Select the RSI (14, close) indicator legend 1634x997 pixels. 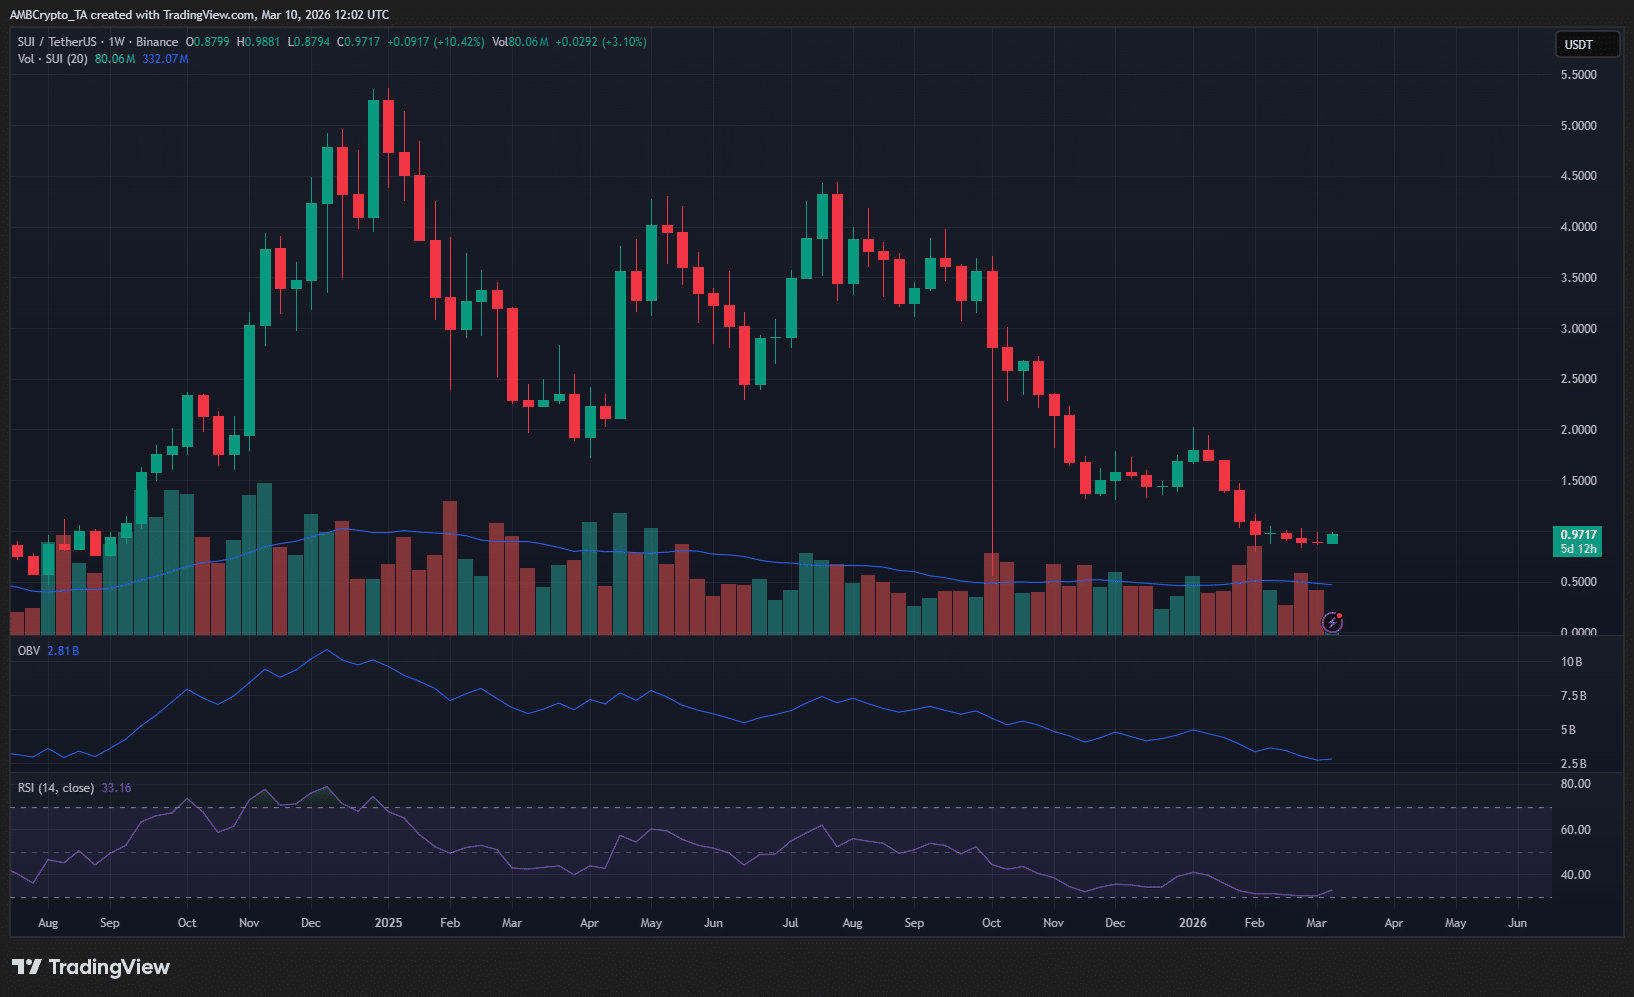[x=56, y=788]
